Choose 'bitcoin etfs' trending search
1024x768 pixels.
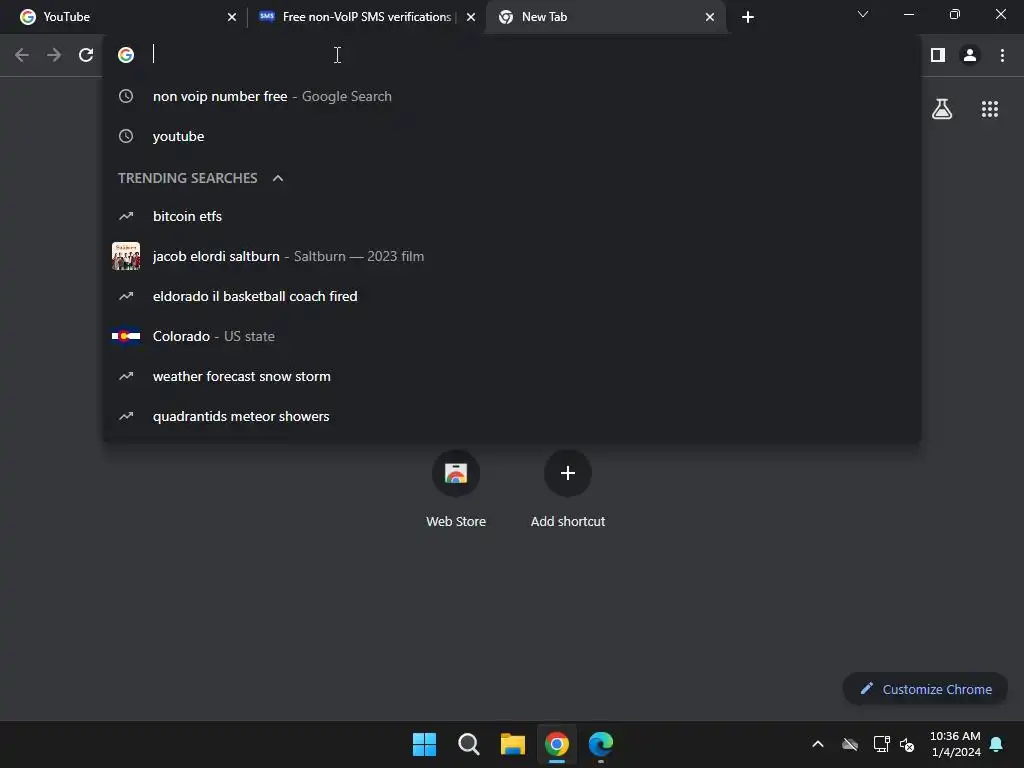click(x=512, y=216)
